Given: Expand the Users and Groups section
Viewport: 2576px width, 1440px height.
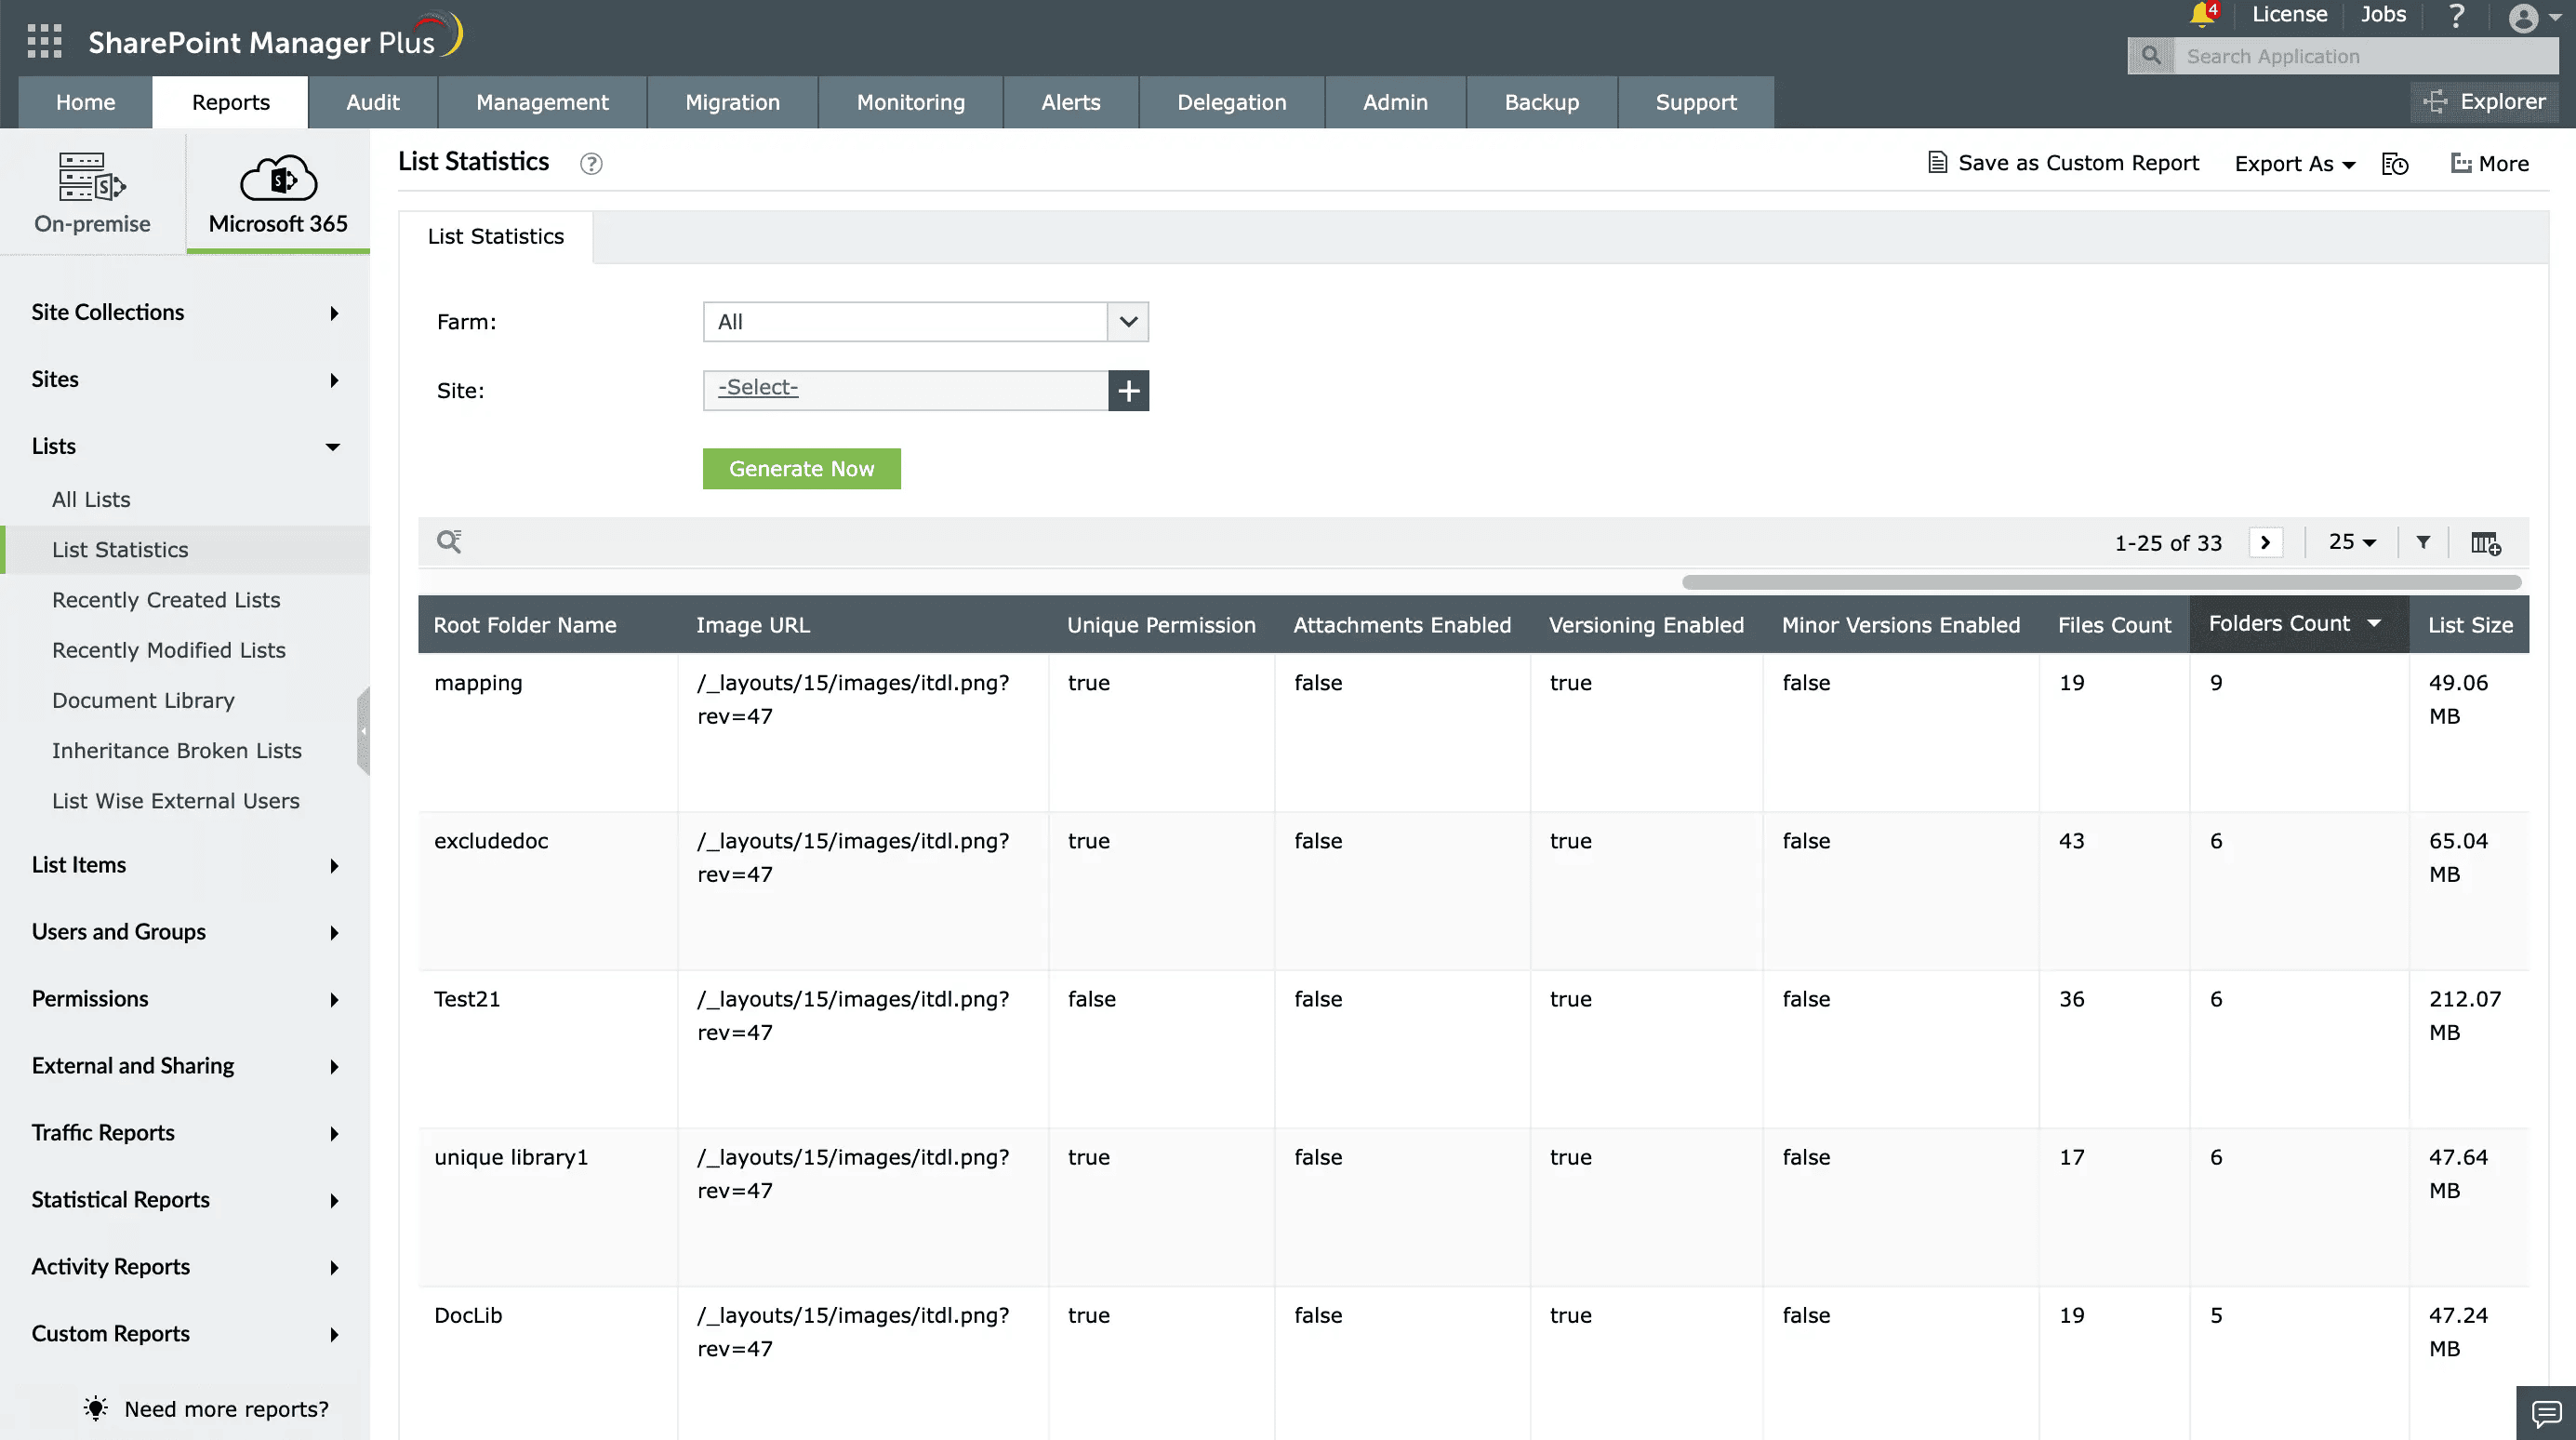Looking at the screenshot, I should click(x=185, y=932).
